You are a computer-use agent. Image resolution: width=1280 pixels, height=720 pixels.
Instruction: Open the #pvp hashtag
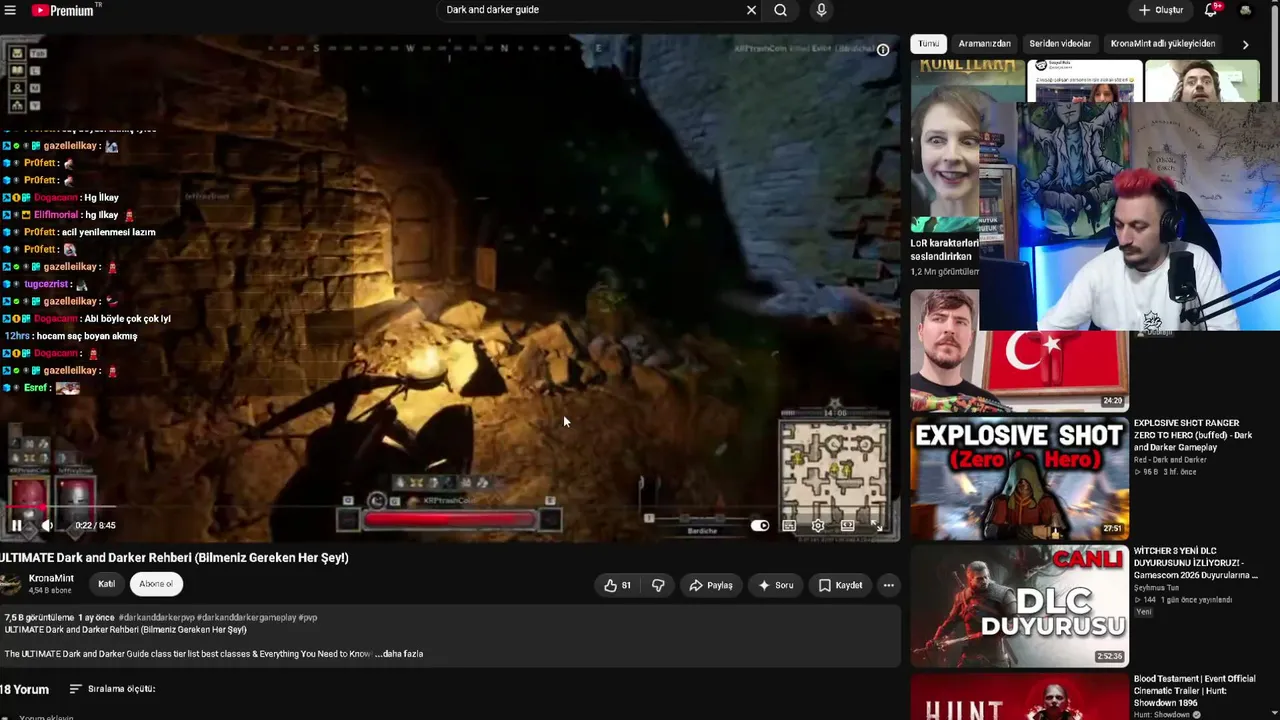[308, 618]
